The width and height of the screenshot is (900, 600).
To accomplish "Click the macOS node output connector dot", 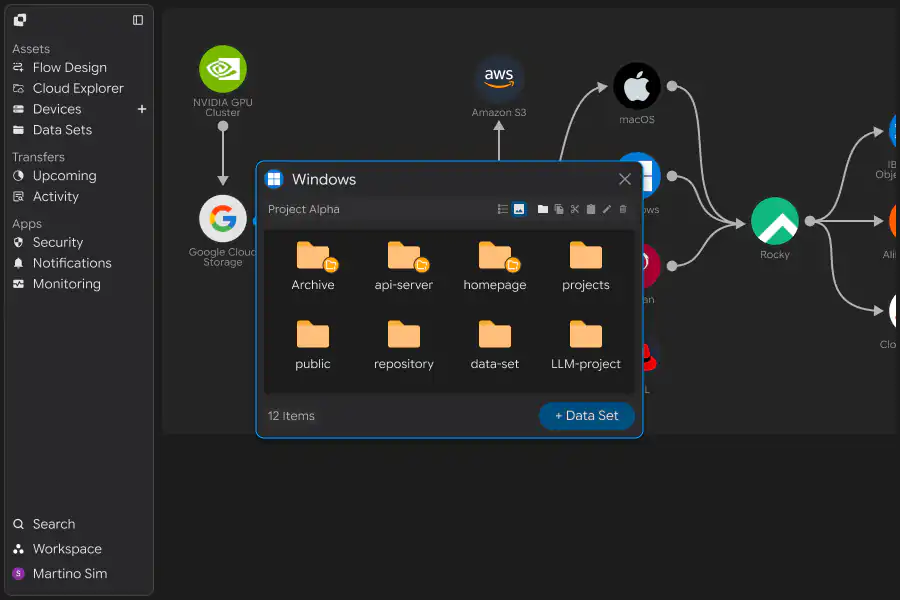I will [672, 86].
